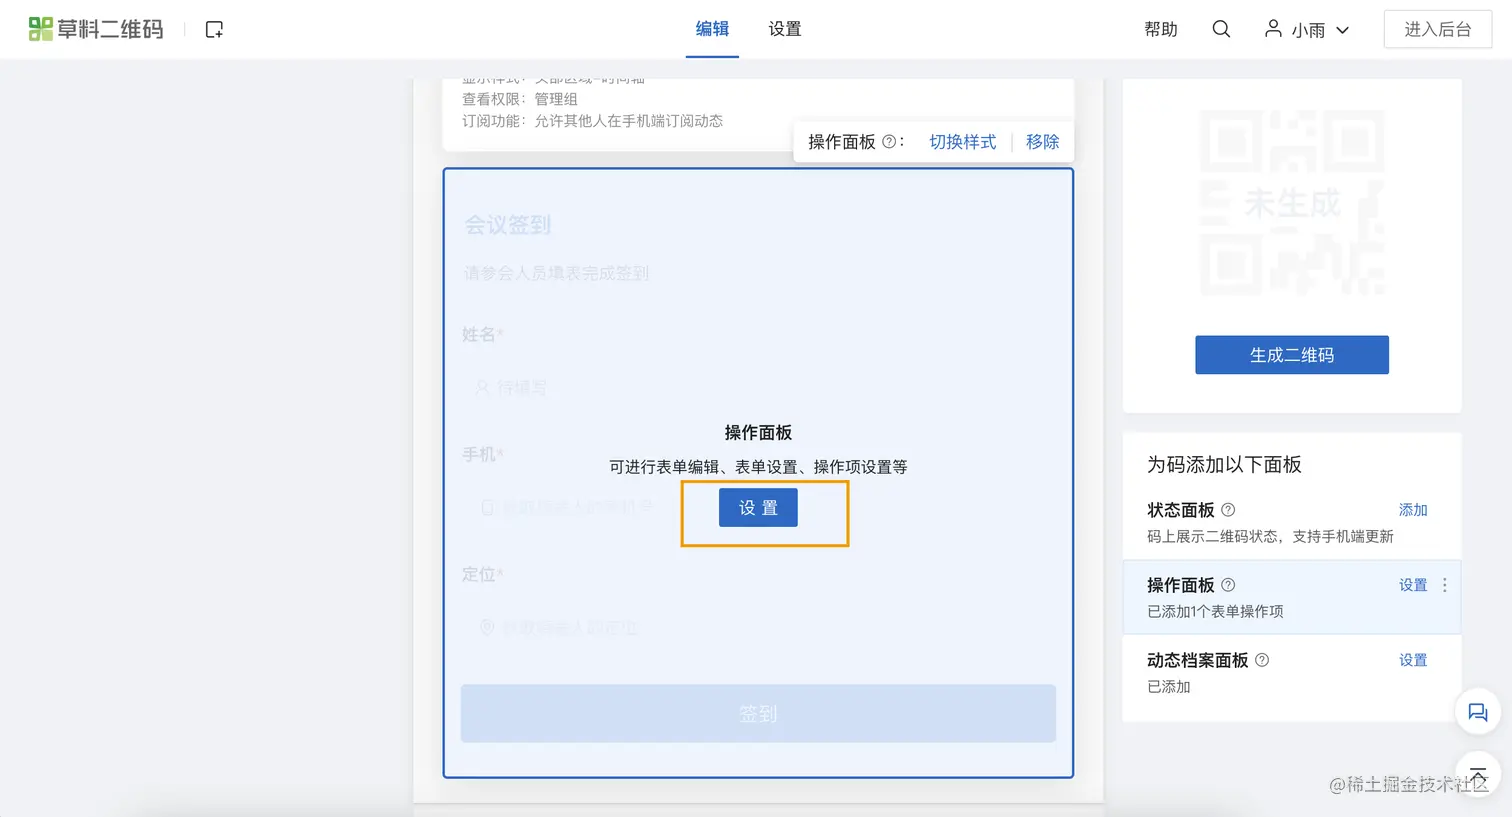Open the search magnifier icon
1512x817 pixels.
tap(1221, 29)
